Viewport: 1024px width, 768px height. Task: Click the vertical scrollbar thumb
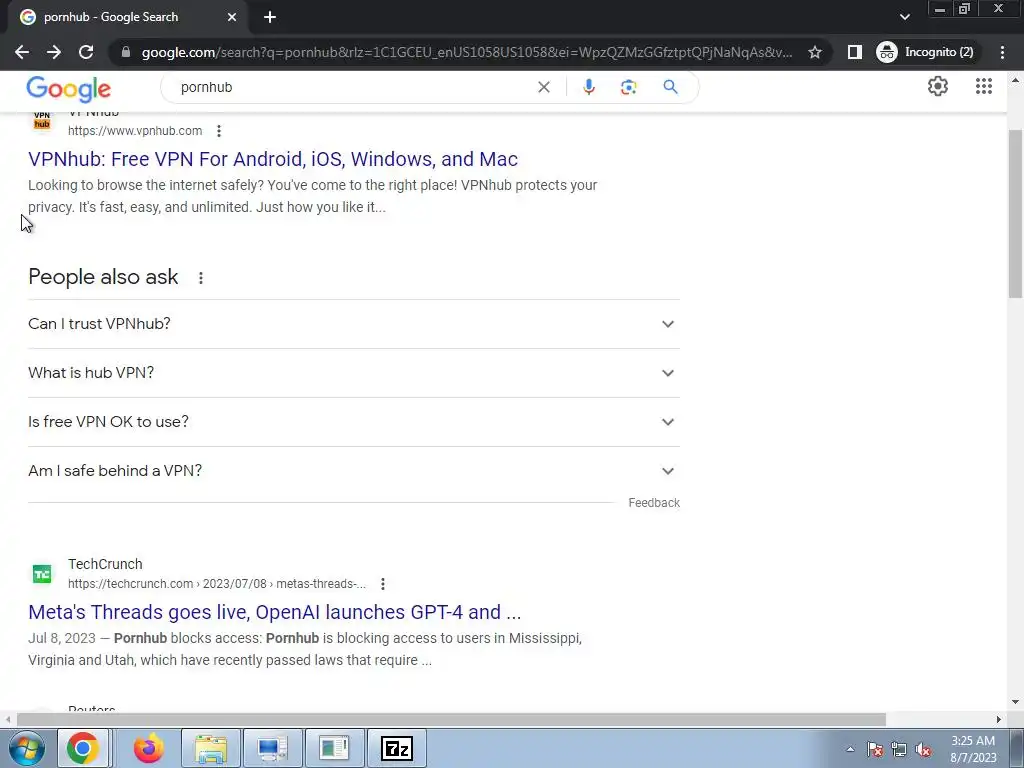(x=1015, y=214)
